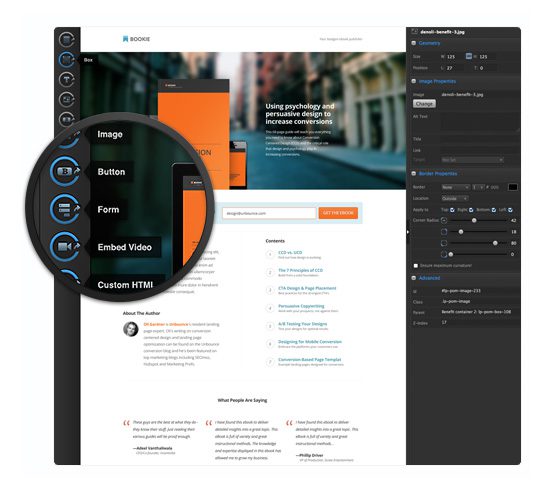Click the Change image button

pos(424,104)
